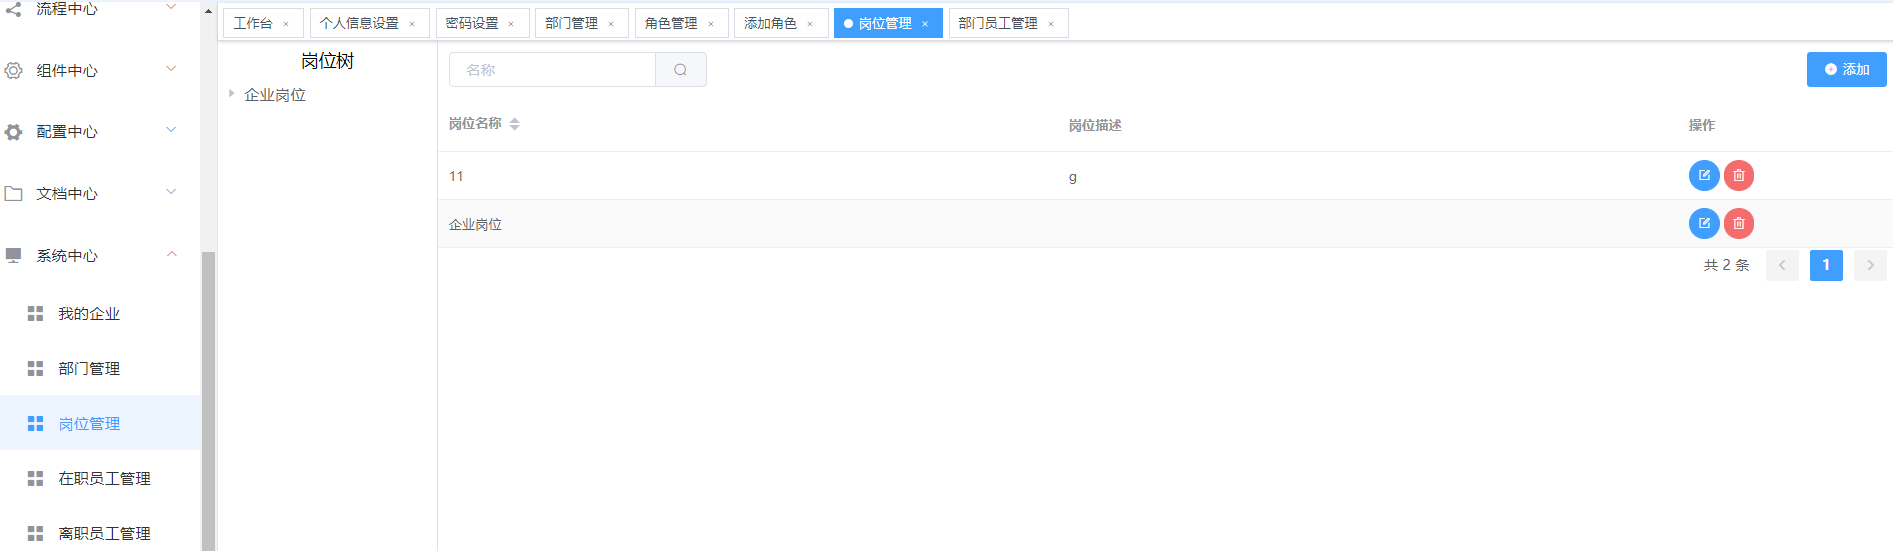Collapse the 系统中心 menu chevron

click(x=171, y=254)
